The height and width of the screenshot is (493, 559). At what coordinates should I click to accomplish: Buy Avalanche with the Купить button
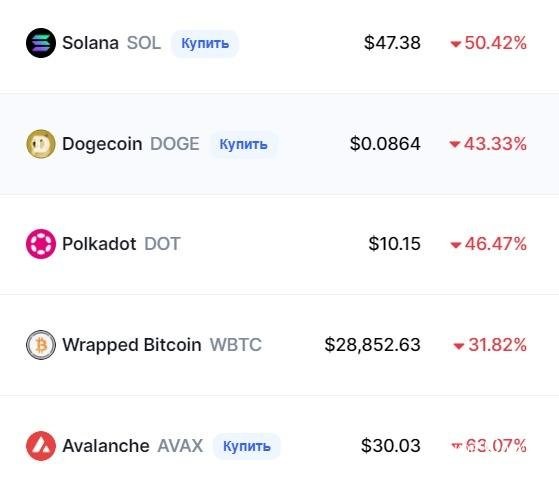coord(247,446)
